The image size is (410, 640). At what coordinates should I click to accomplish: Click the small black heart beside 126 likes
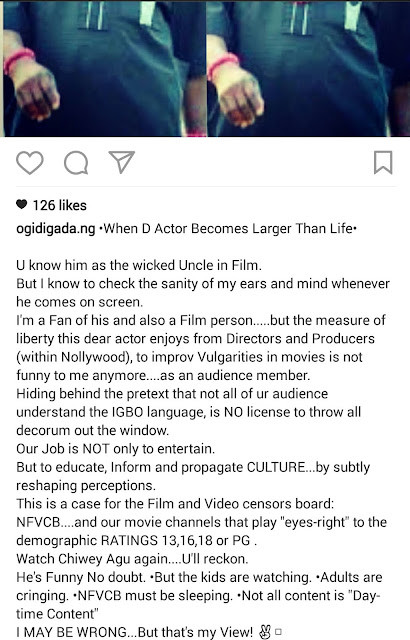pos(22,204)
